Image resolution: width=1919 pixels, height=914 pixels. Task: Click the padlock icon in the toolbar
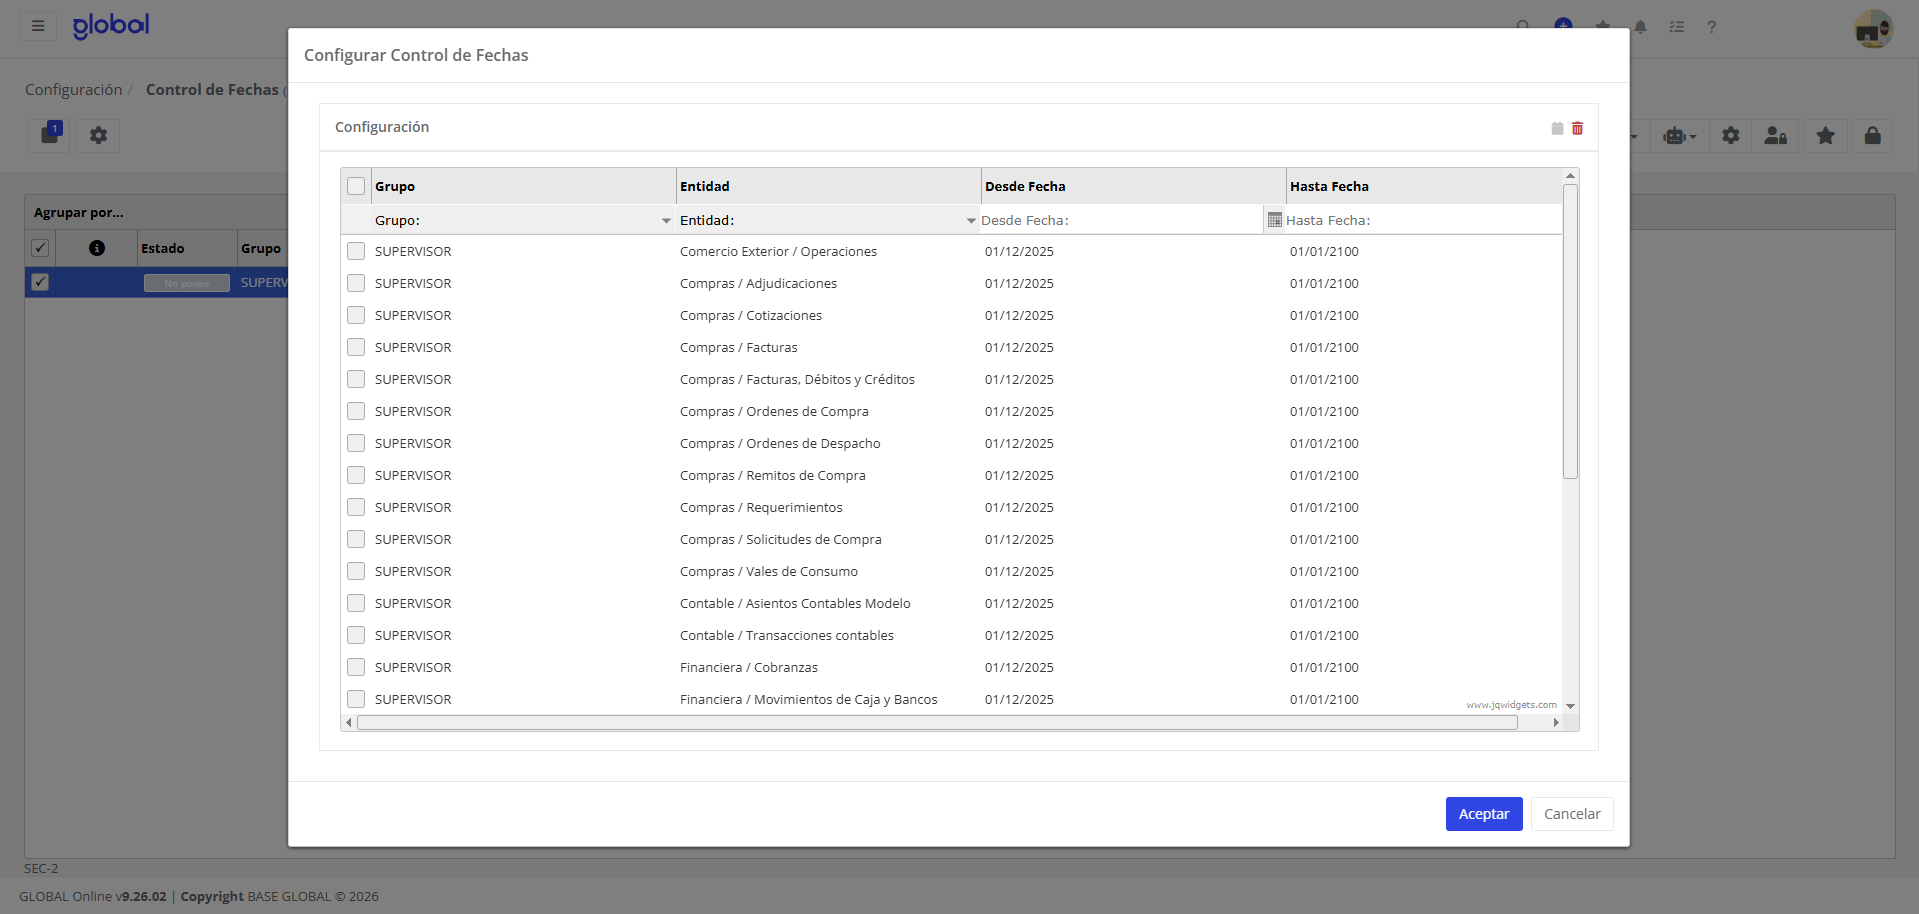(x=1872, y=136)
